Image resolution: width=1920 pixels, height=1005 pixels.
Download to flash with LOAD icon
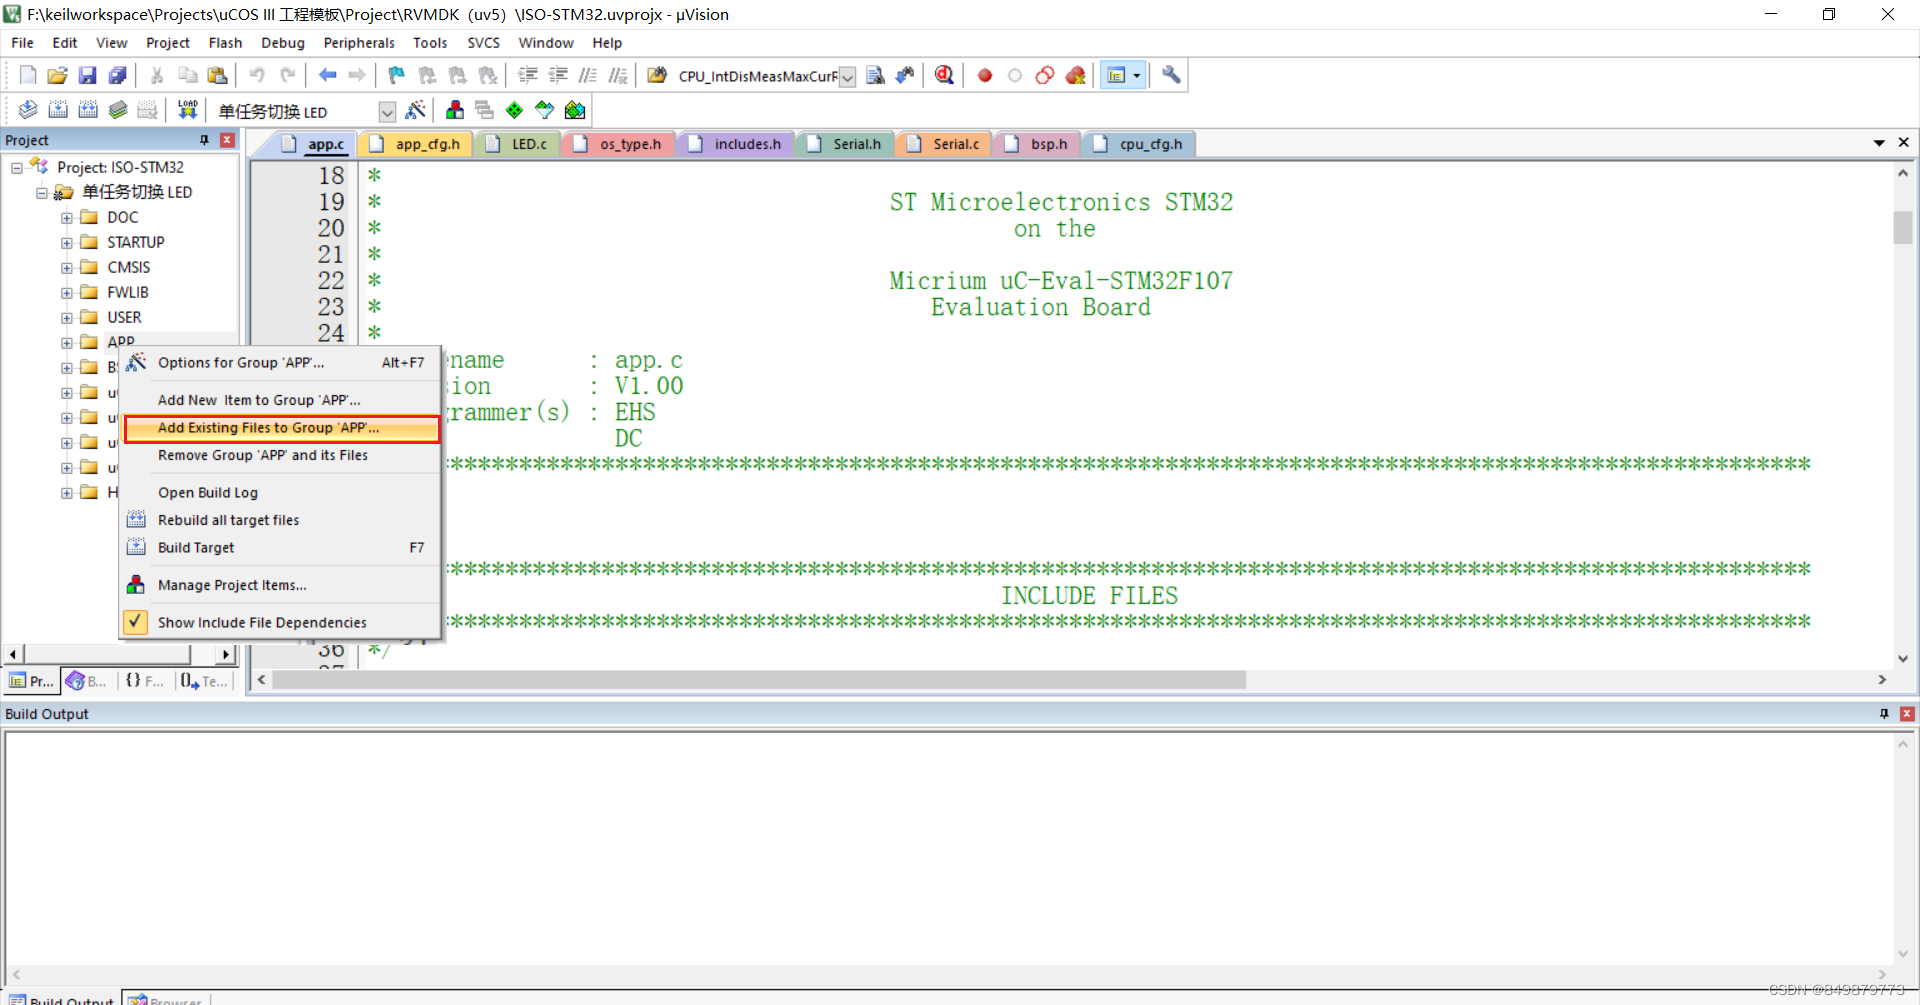(187, 110)
